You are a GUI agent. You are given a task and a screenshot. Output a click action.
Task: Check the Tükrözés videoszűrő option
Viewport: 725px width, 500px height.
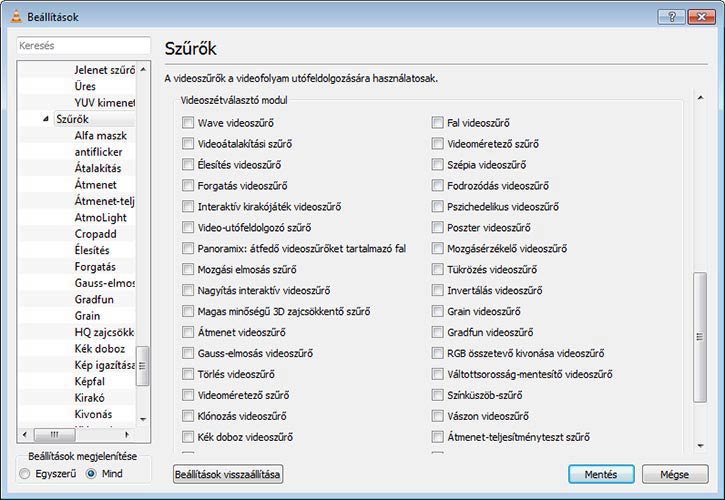pyautogui.click(x=438, y=269)
